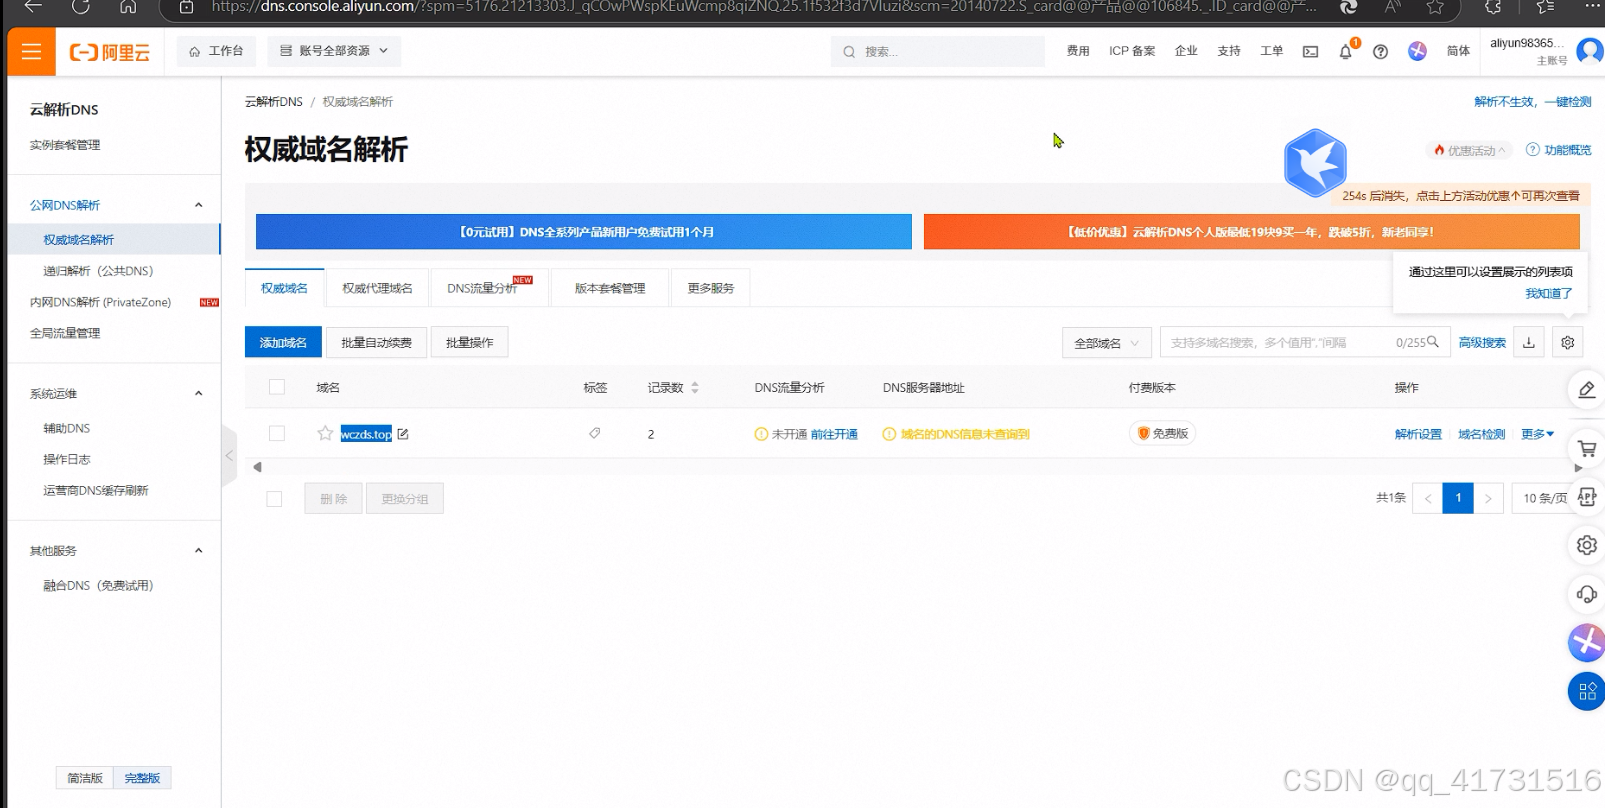Sort by record count arrows

(695, 388)
